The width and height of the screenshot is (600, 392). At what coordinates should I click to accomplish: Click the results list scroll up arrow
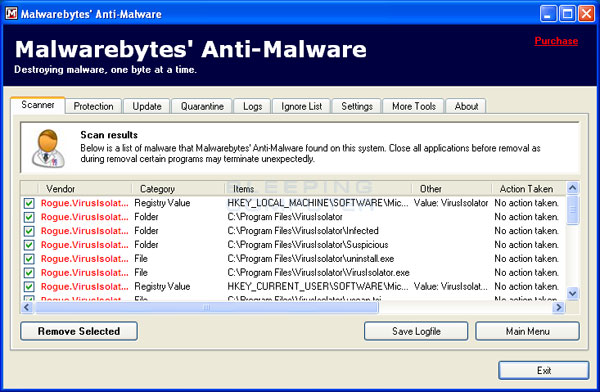[x=572, y=188]
